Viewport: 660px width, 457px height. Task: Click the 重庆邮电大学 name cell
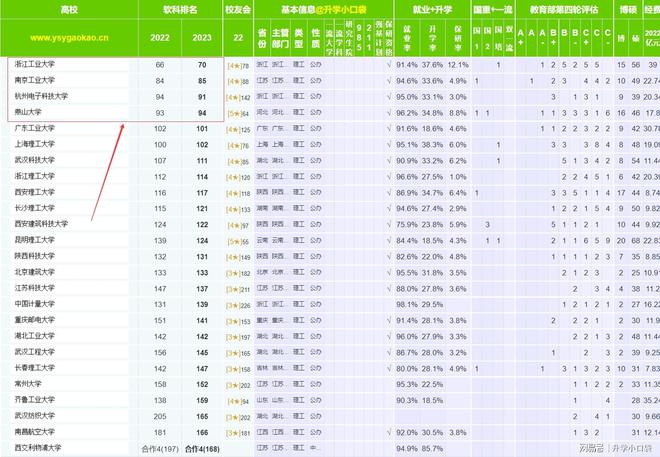(35, 320)
